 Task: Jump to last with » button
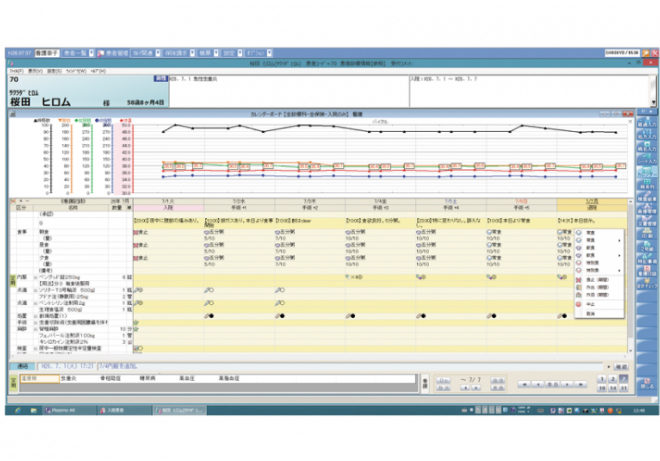581,384
